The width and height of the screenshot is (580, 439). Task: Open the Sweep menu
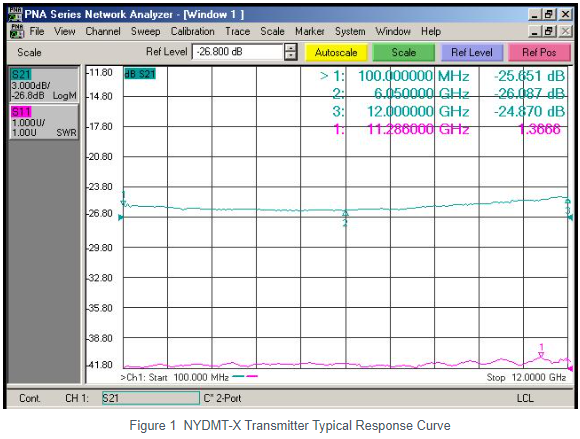tap(145, 31)
